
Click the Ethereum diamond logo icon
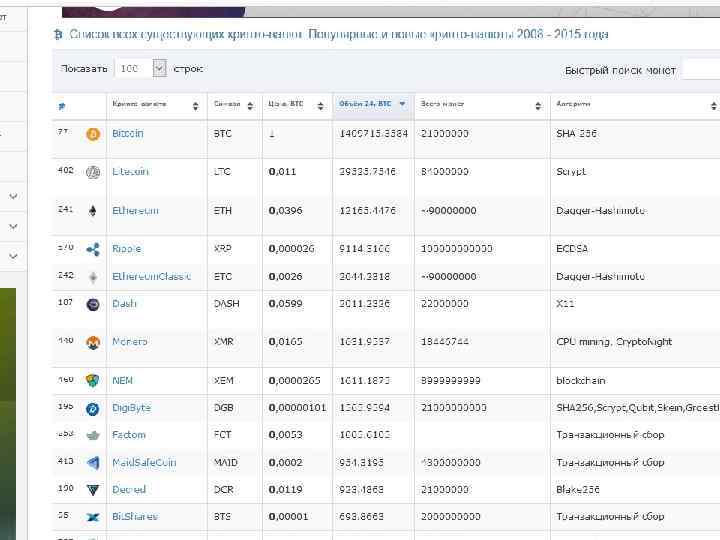93,211
